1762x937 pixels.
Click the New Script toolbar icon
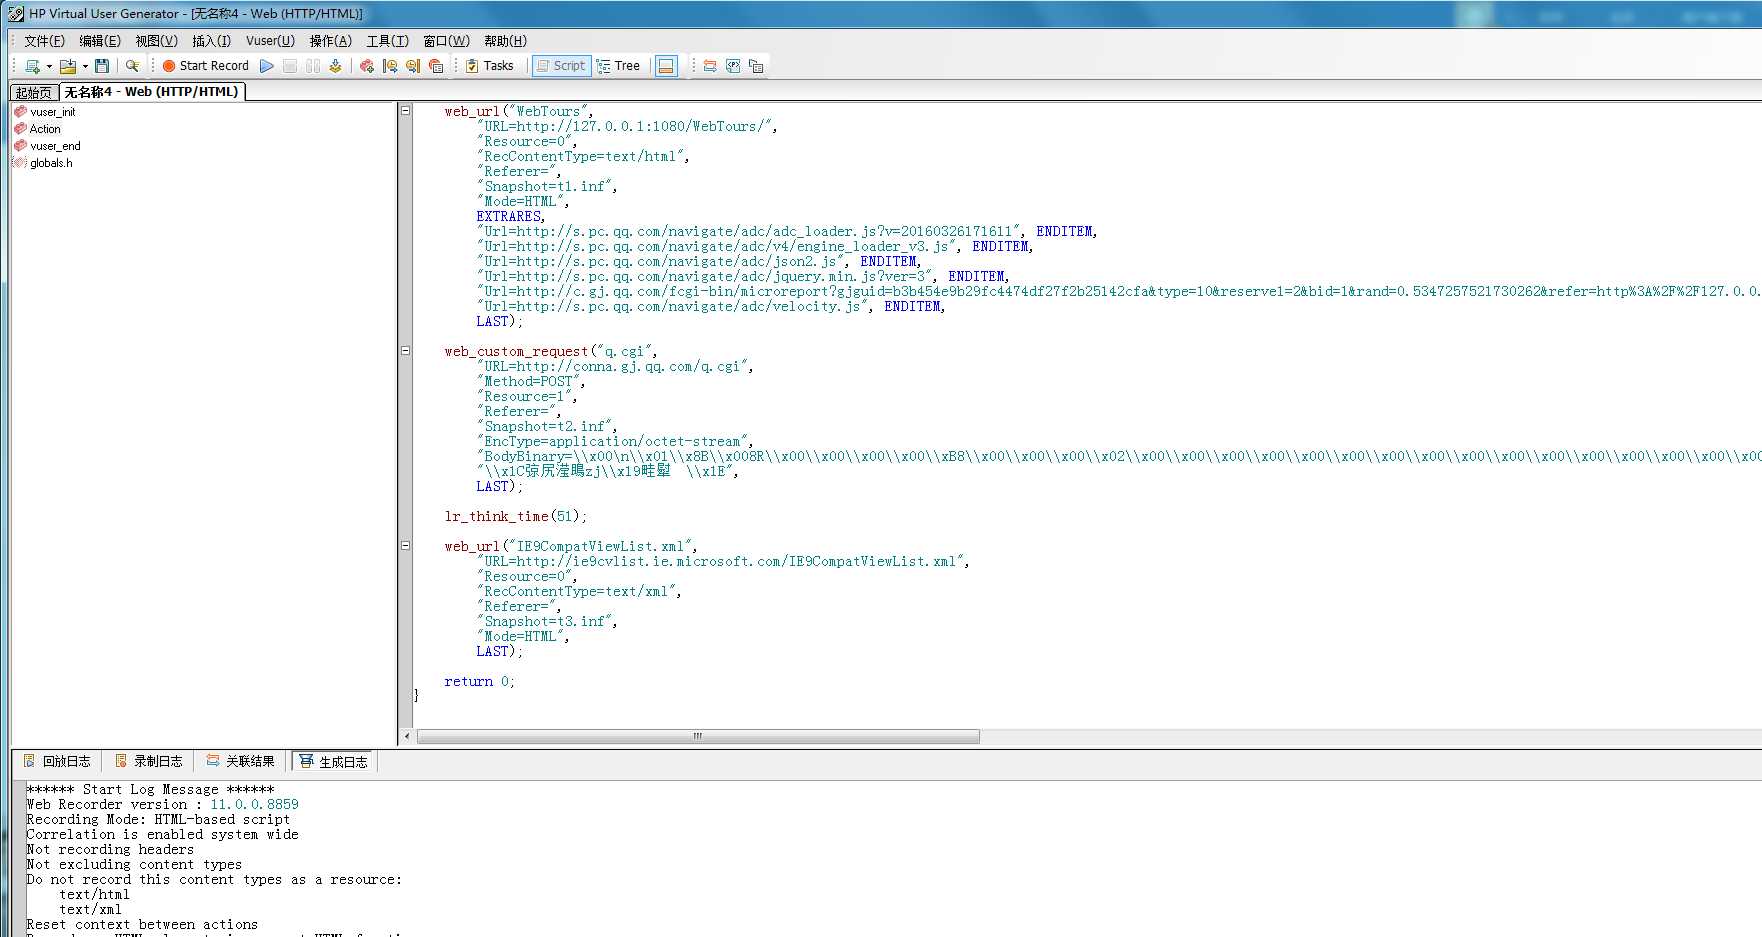[32, 66]
